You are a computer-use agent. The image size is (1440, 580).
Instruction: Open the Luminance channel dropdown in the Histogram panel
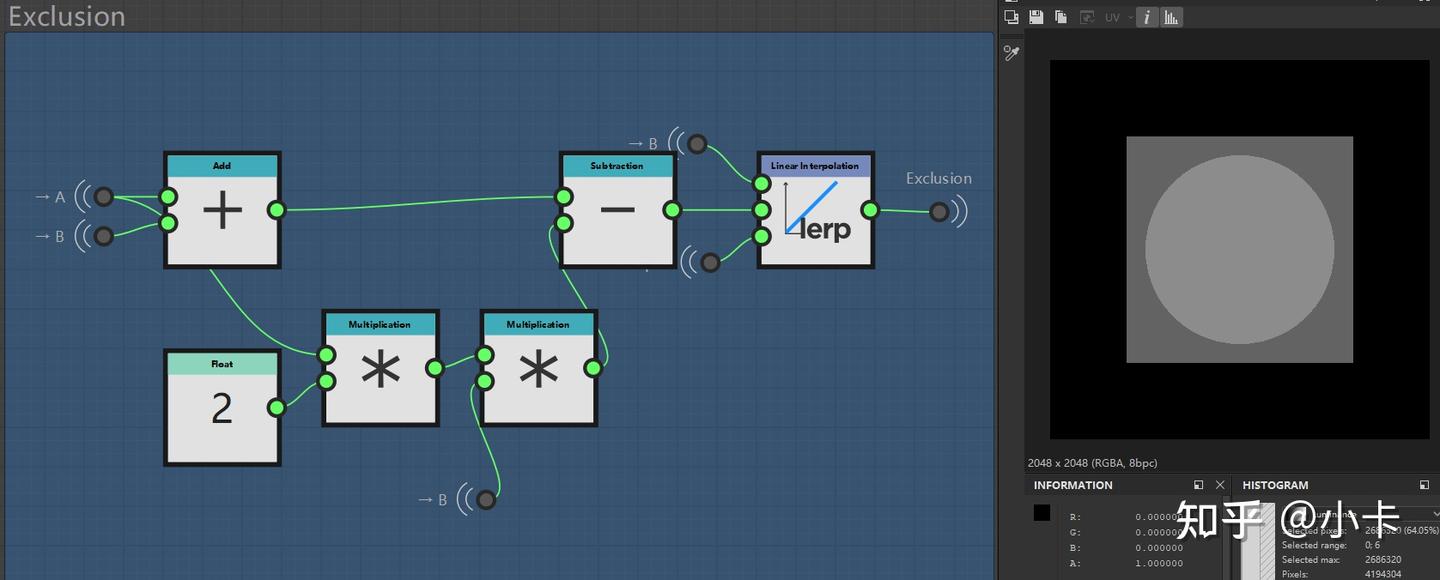tap(1360, 514)
